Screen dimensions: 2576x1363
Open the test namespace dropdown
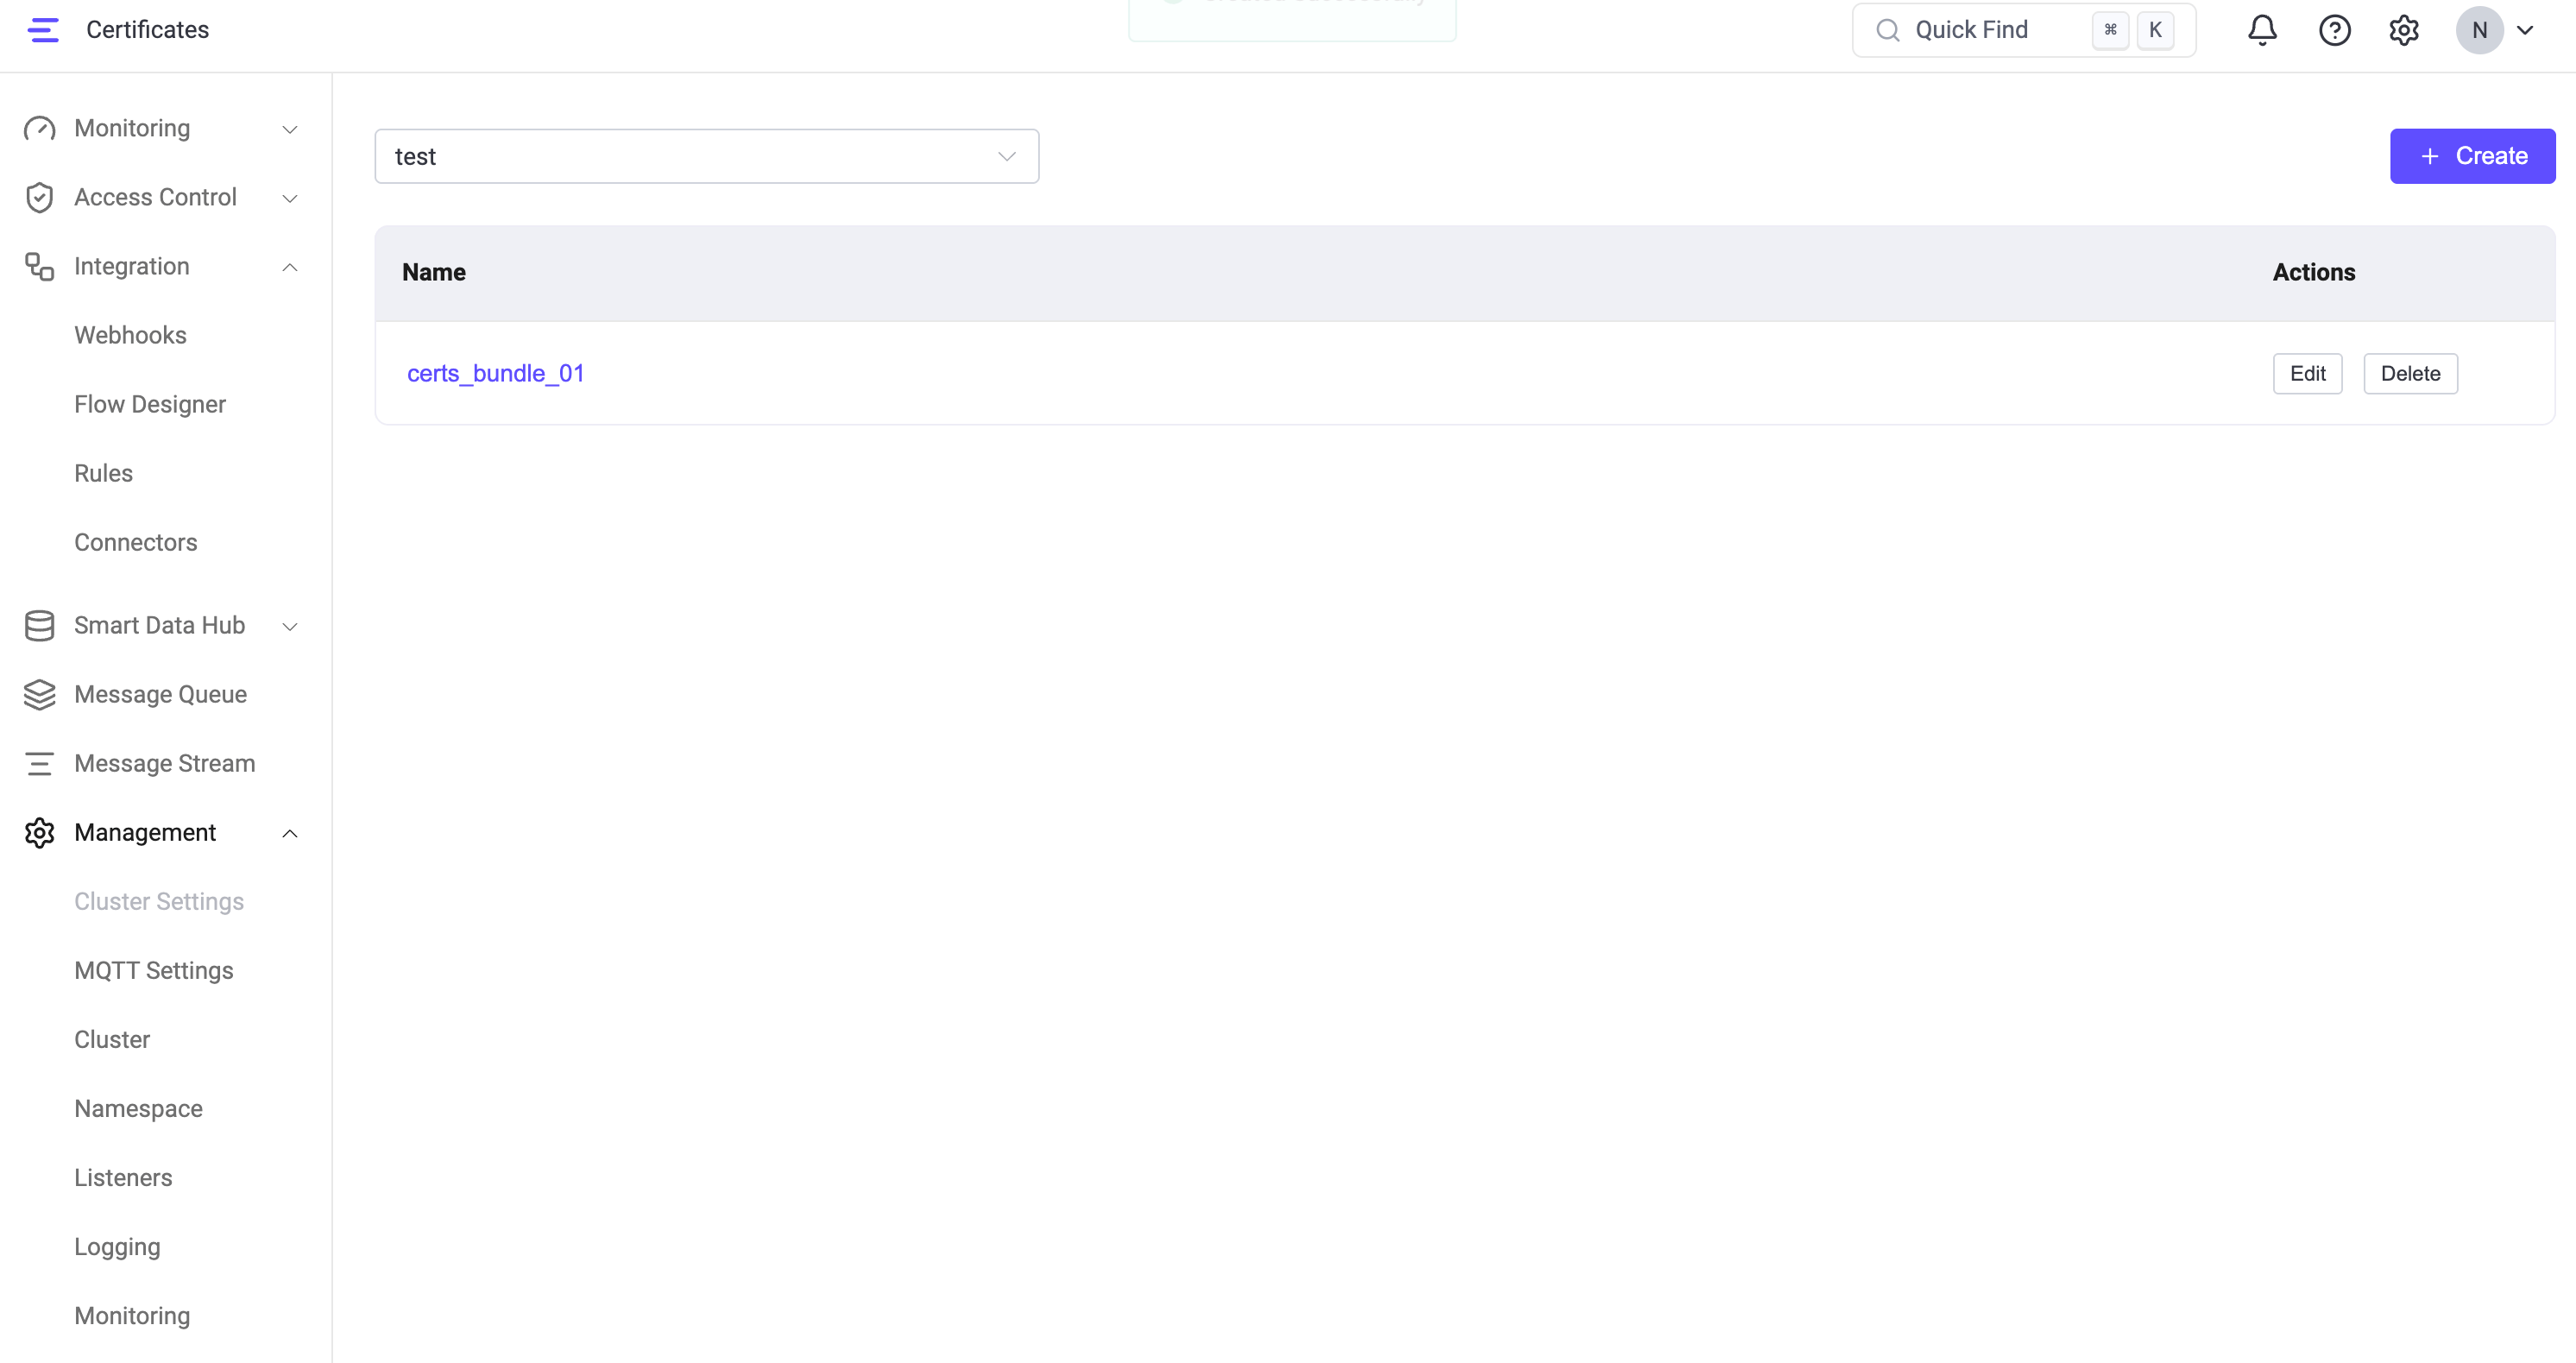[706, 156]
